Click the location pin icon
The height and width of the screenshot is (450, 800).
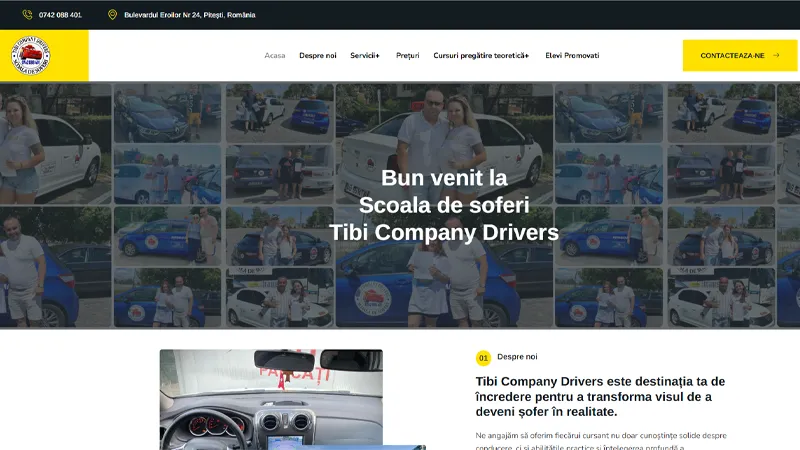(112, 15)
